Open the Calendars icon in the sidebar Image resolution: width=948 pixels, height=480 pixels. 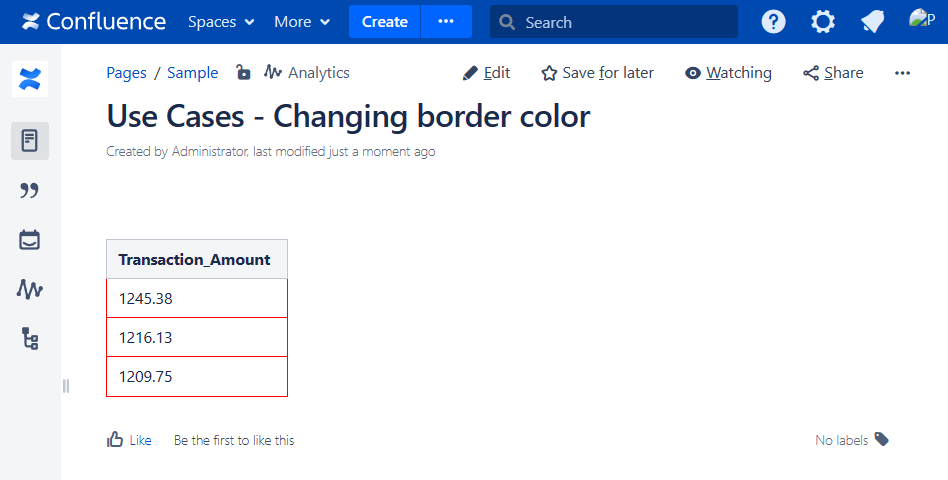(x=30, y=240)
